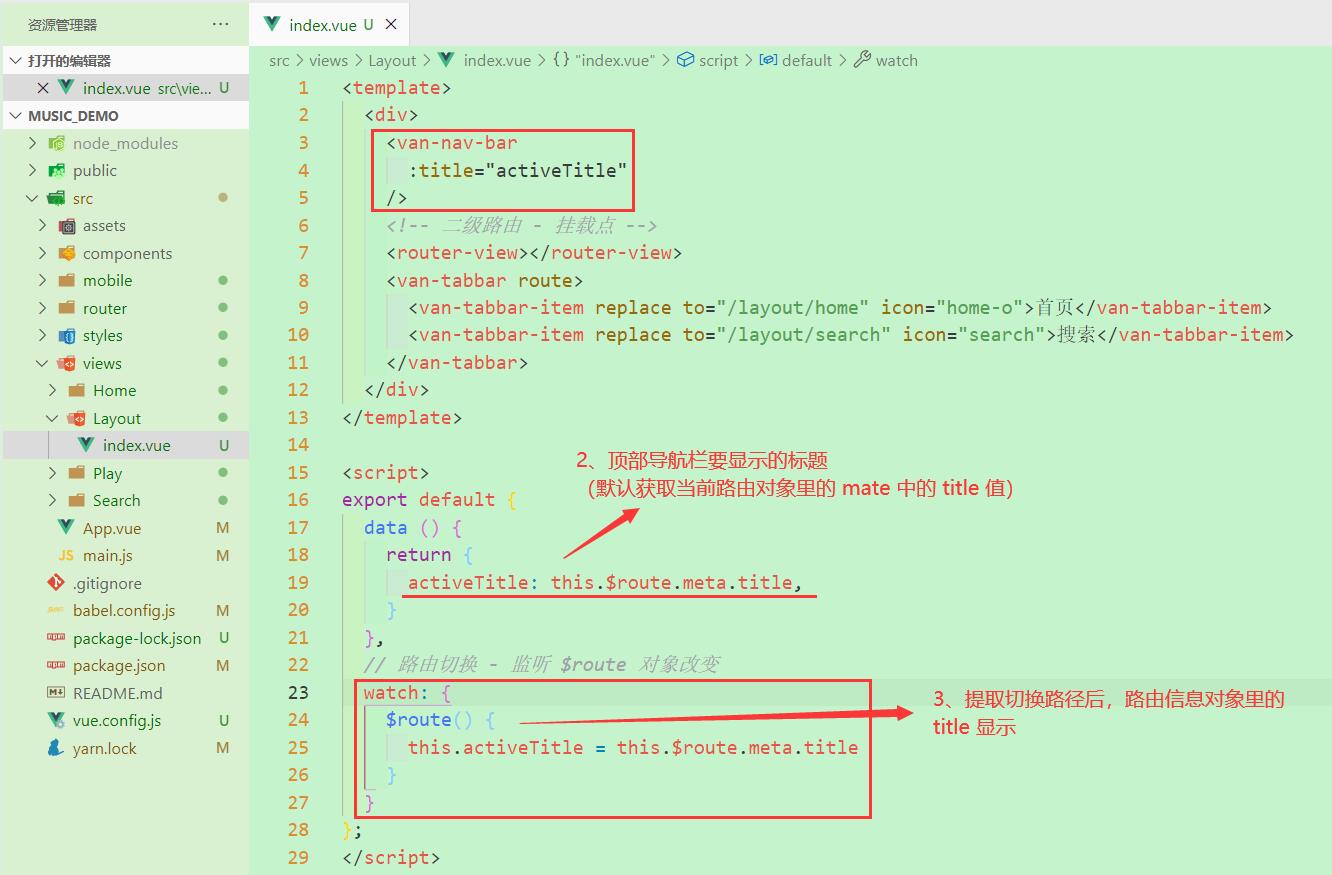Click the .gitignore git icon
Viewport: 1332px width, 875px height.
(57, 583)
